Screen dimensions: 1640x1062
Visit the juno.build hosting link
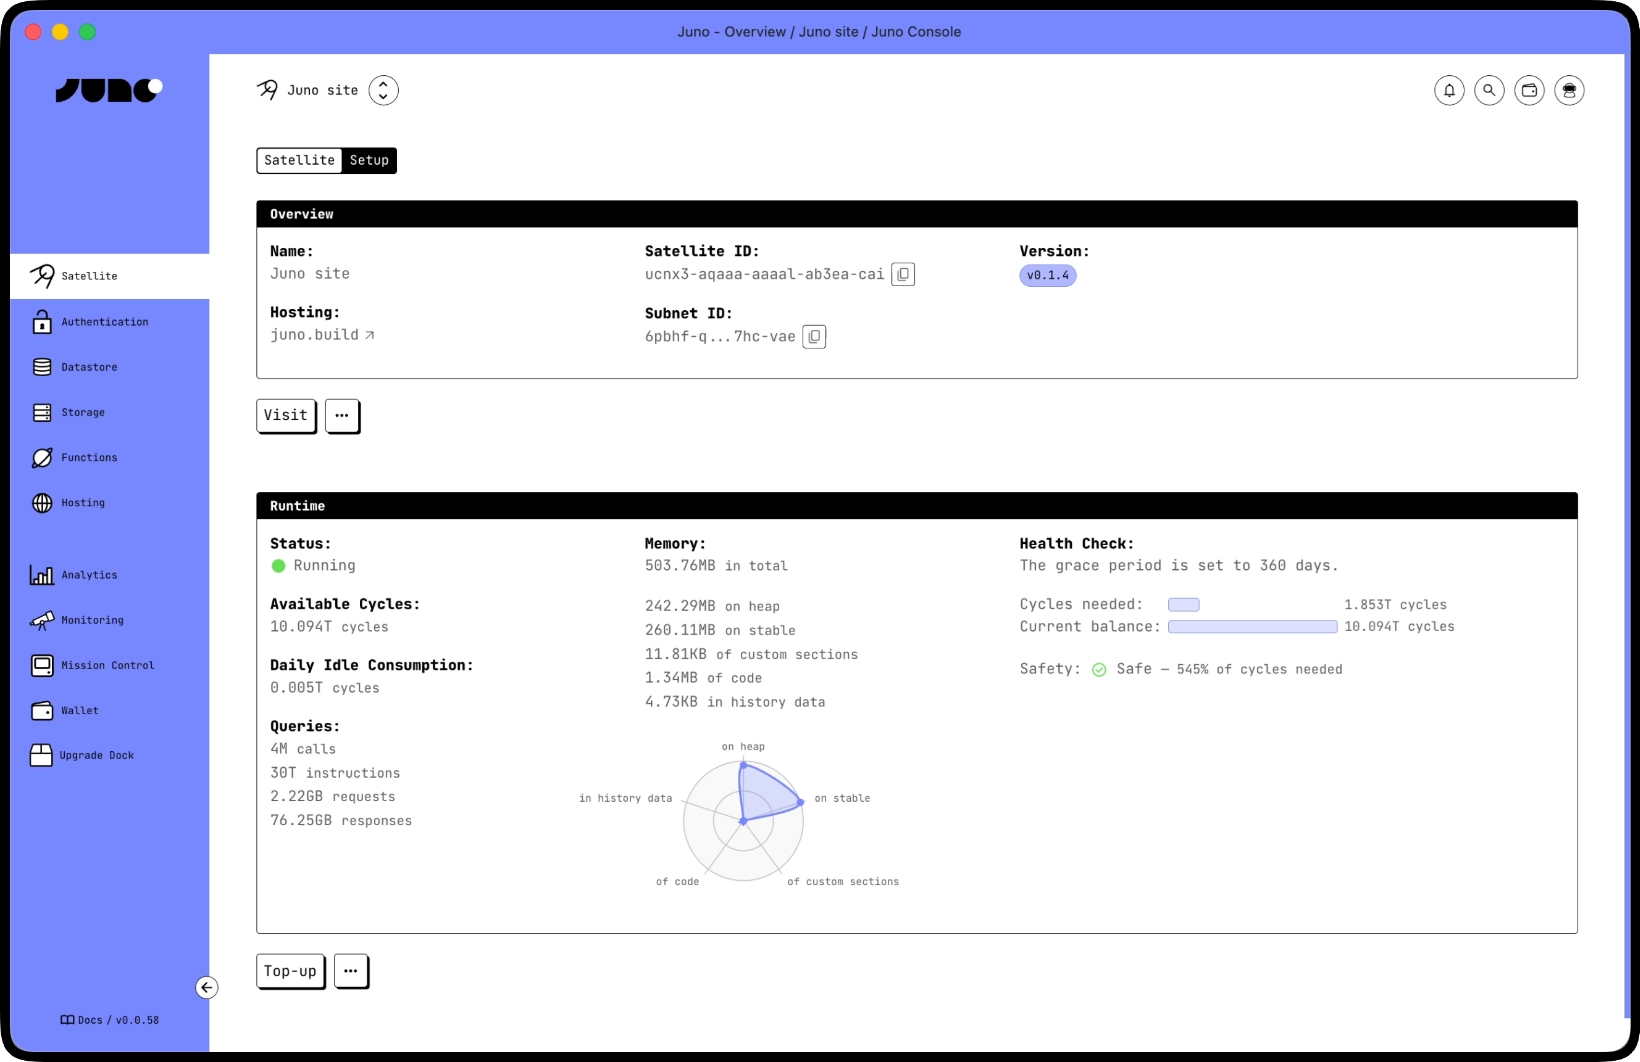coord(315,334)
